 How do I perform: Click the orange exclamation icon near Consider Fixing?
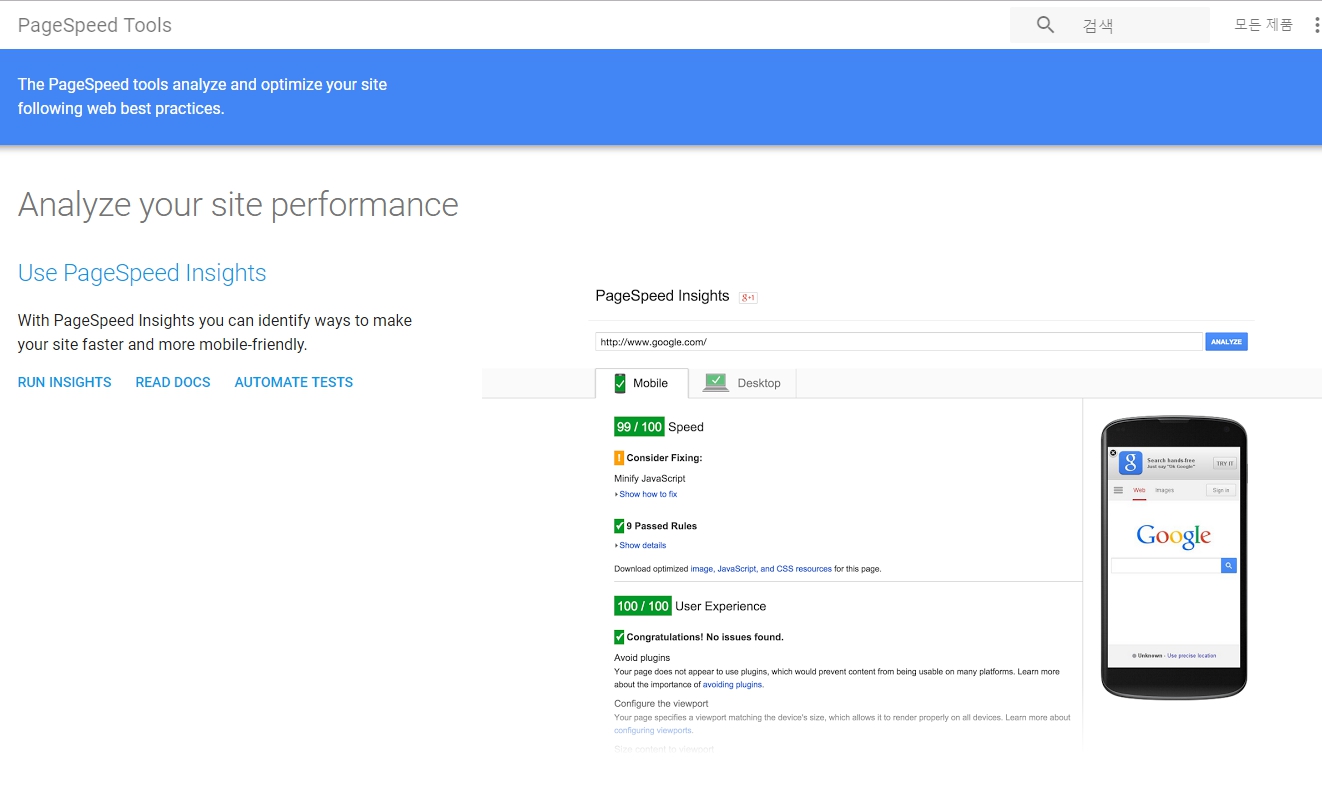(619, 457)
